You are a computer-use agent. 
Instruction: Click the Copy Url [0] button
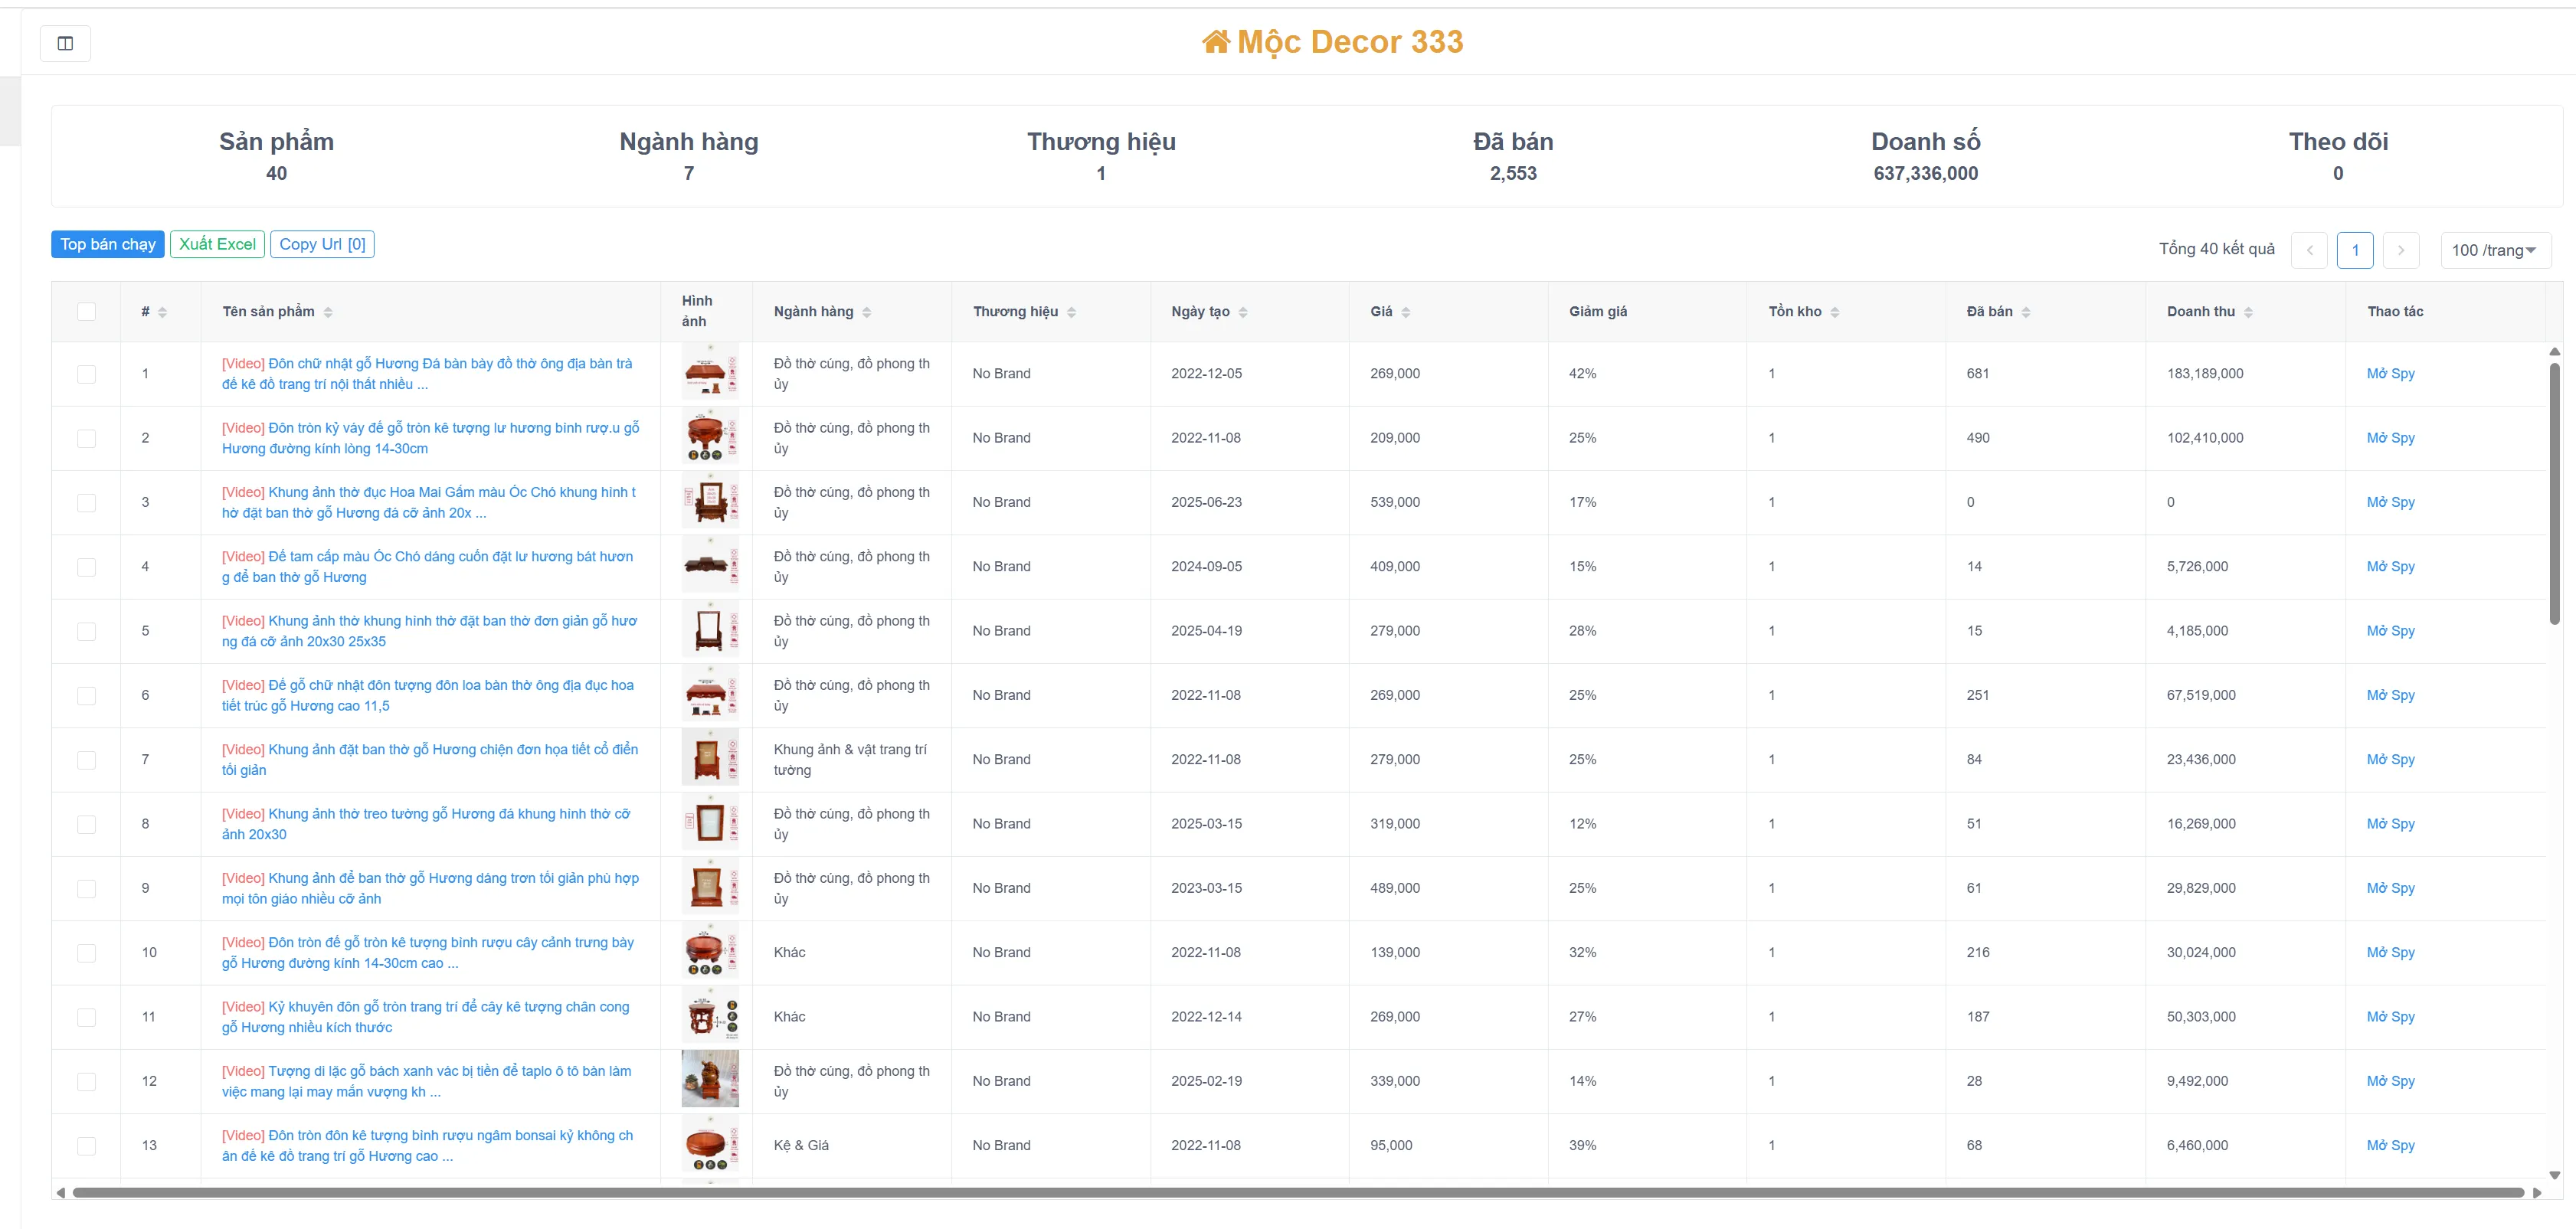coord(322,244)
